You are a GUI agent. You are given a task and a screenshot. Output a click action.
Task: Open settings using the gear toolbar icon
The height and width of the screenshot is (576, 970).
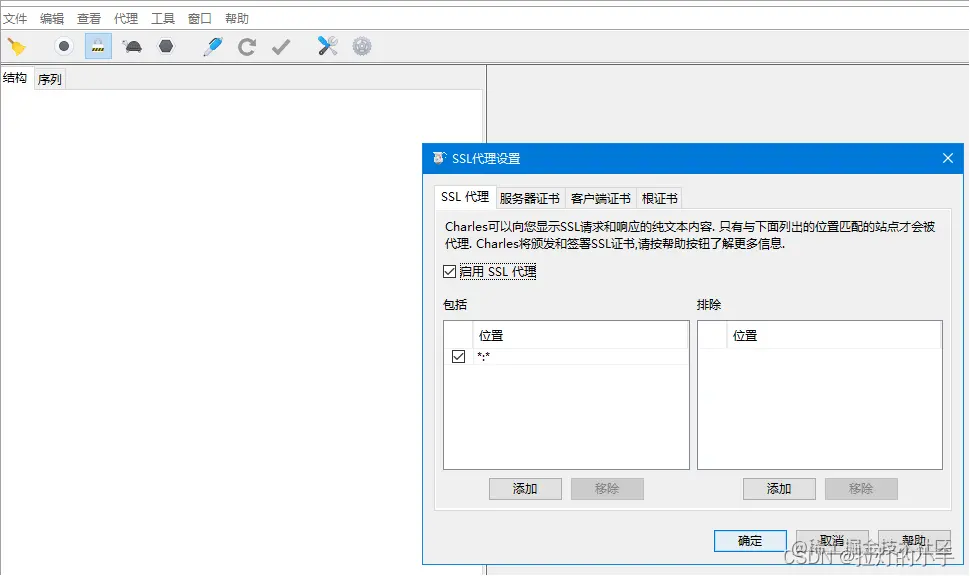pyautogui.click(x=360, y=45)
